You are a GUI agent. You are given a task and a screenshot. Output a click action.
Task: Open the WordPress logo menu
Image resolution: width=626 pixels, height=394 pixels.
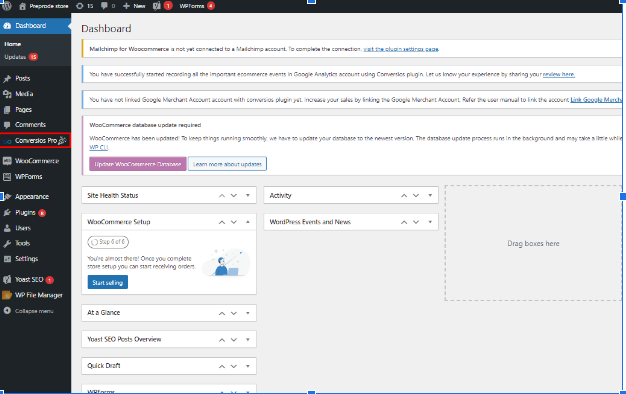[7, 6]
